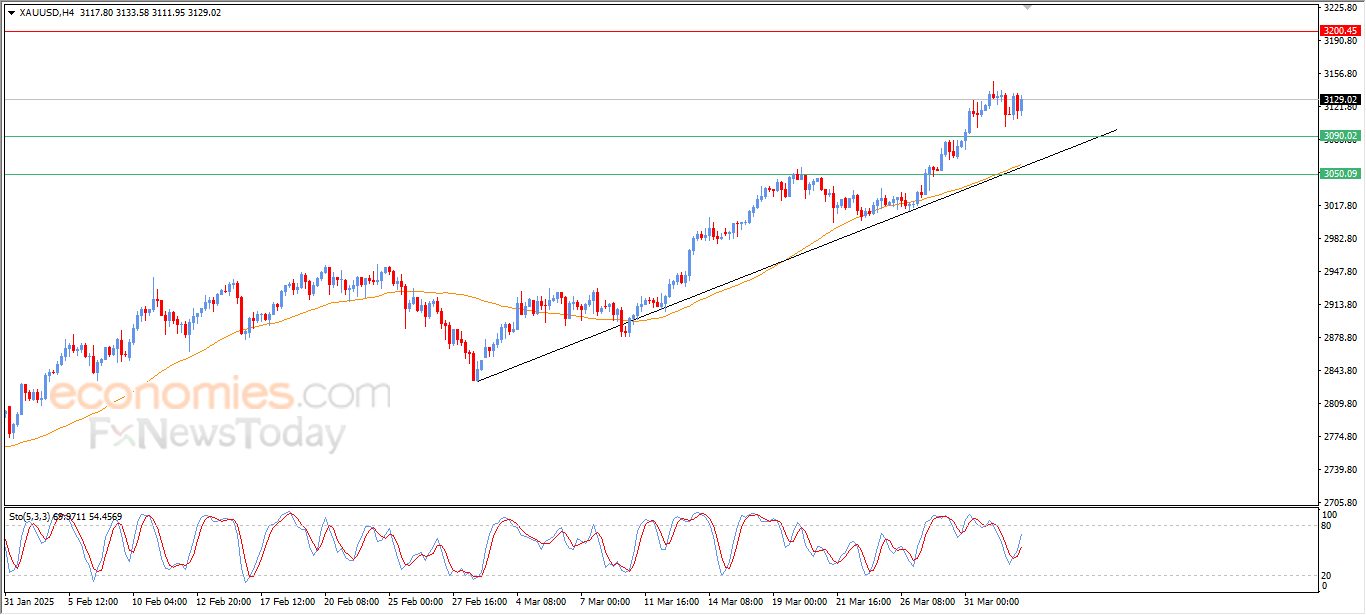The height and width of the screenshot is (615, 1366).
Task: Click the 3156.80 price axis value
Action: (1340, 74)
